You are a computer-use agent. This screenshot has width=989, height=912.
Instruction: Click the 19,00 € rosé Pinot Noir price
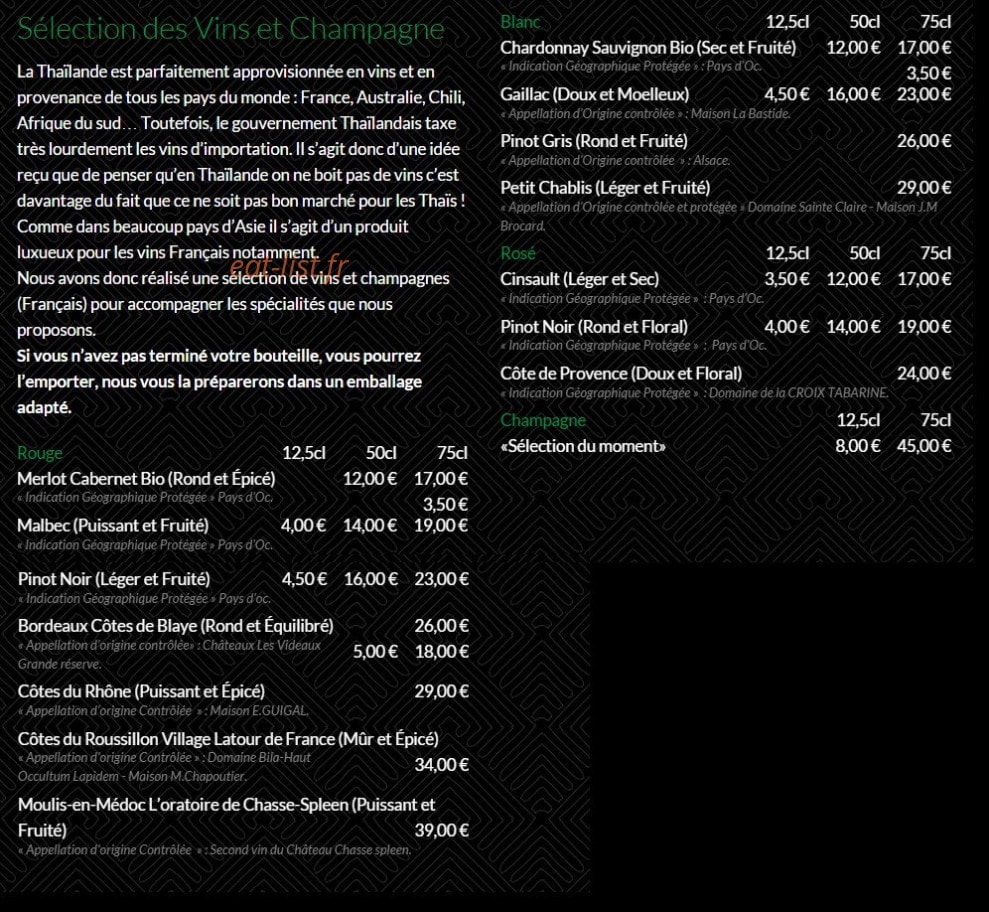[x=924, y=327]
